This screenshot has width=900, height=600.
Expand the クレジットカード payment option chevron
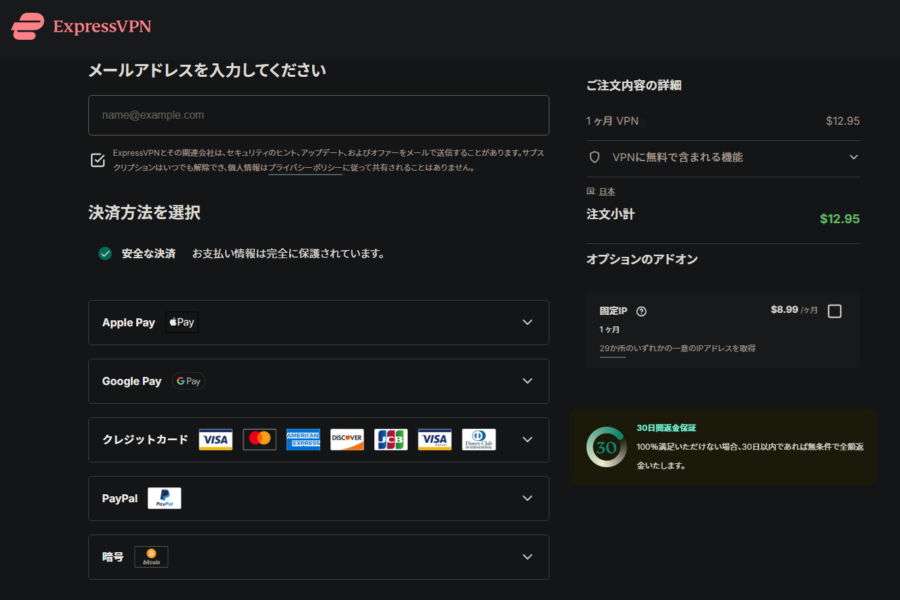527,440
